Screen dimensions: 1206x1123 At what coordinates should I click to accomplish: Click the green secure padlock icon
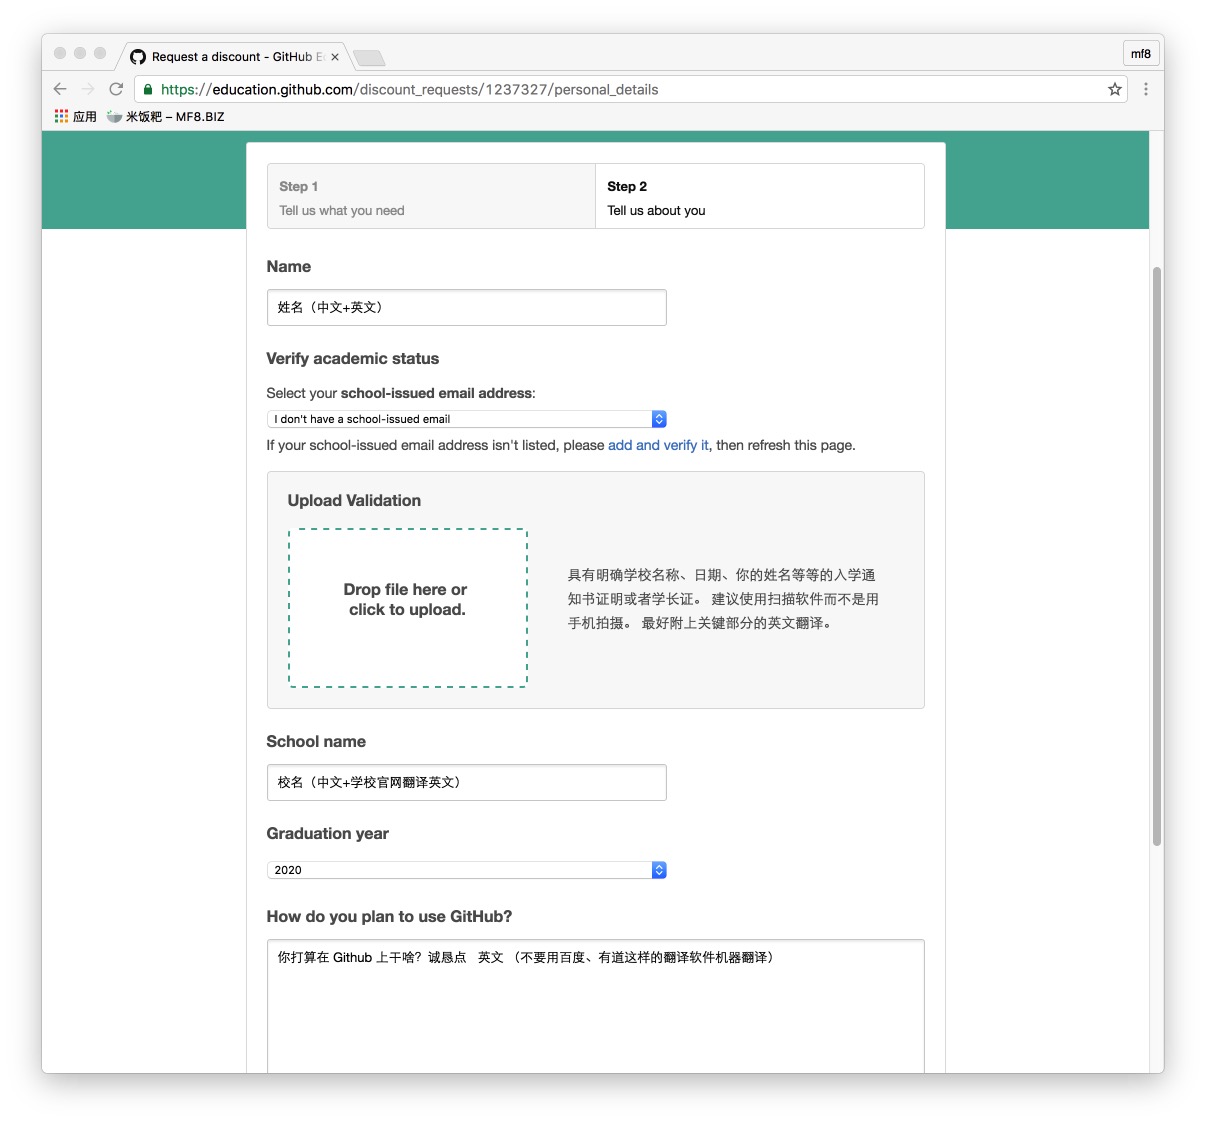148,89
